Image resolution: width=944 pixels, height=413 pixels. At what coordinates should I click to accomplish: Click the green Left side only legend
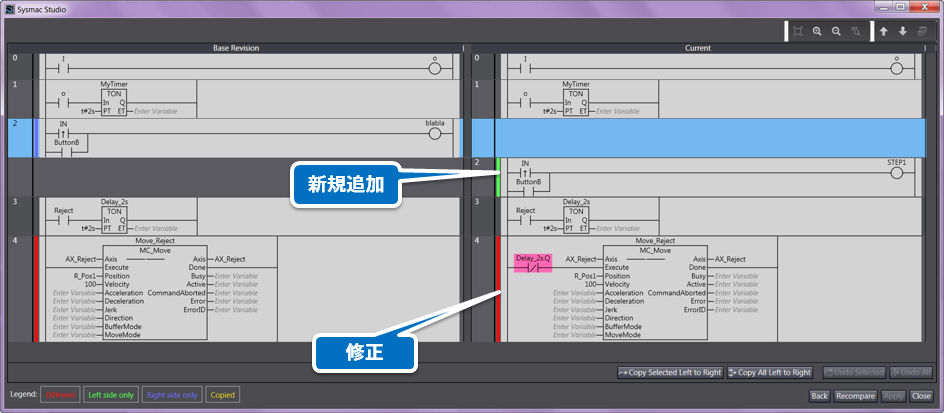(x=110, y=395)
